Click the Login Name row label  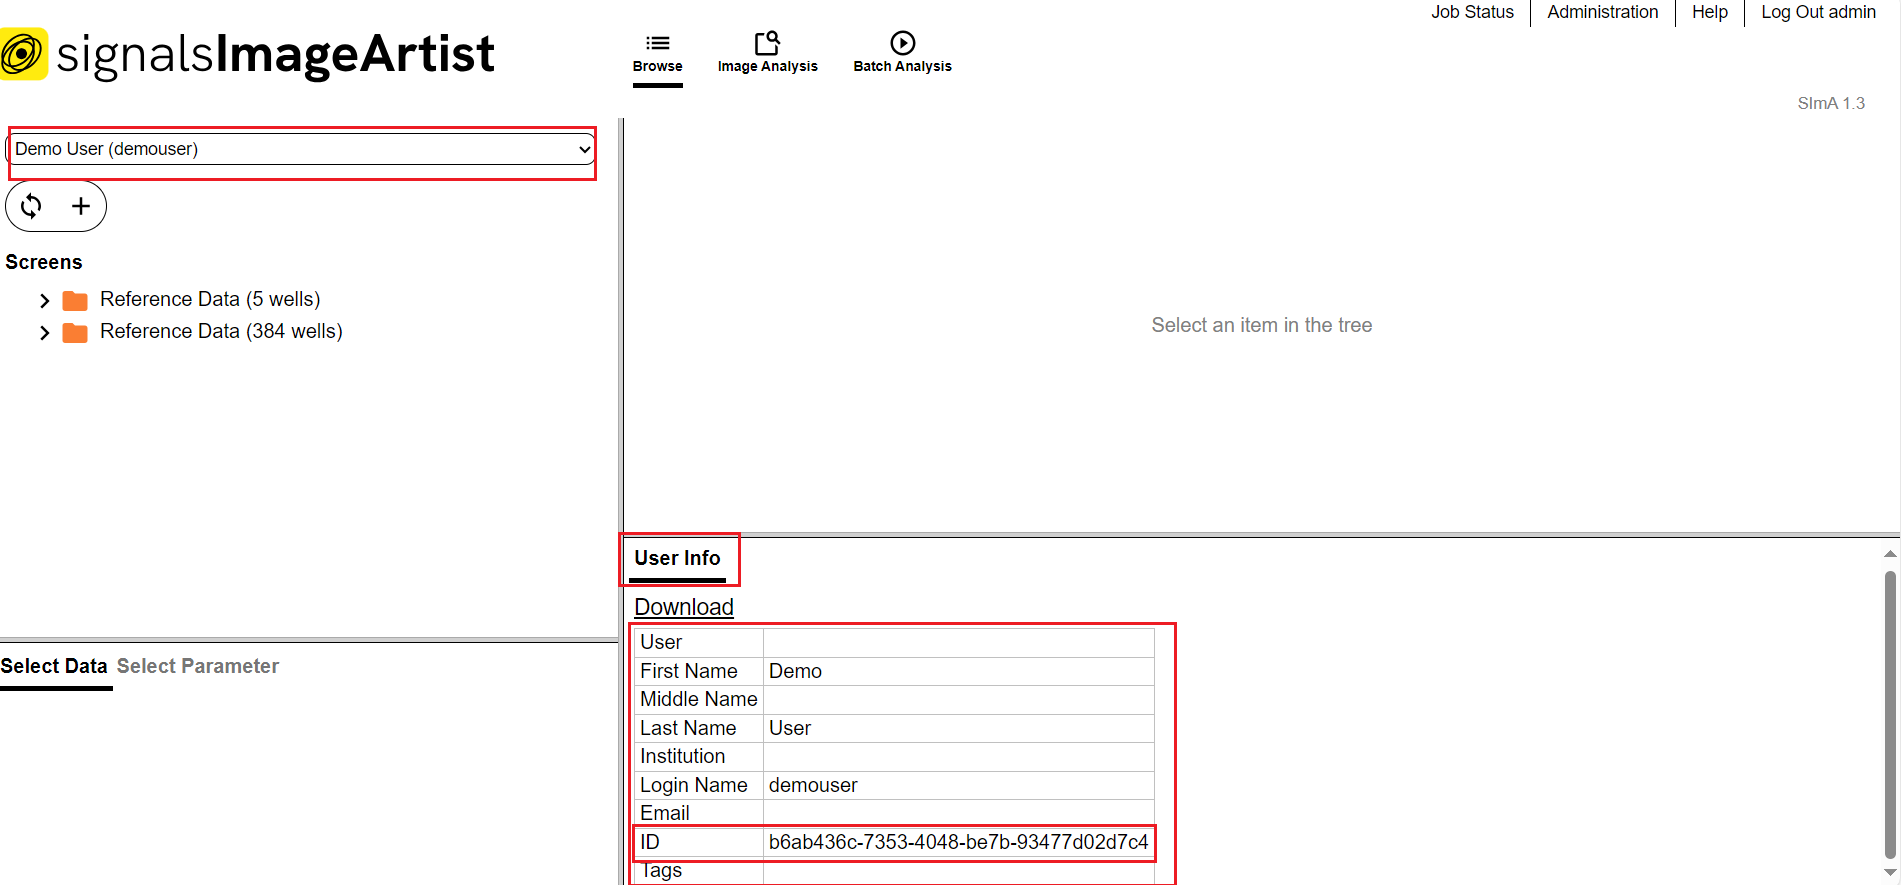pyautogui.click(x=694, y=785)
